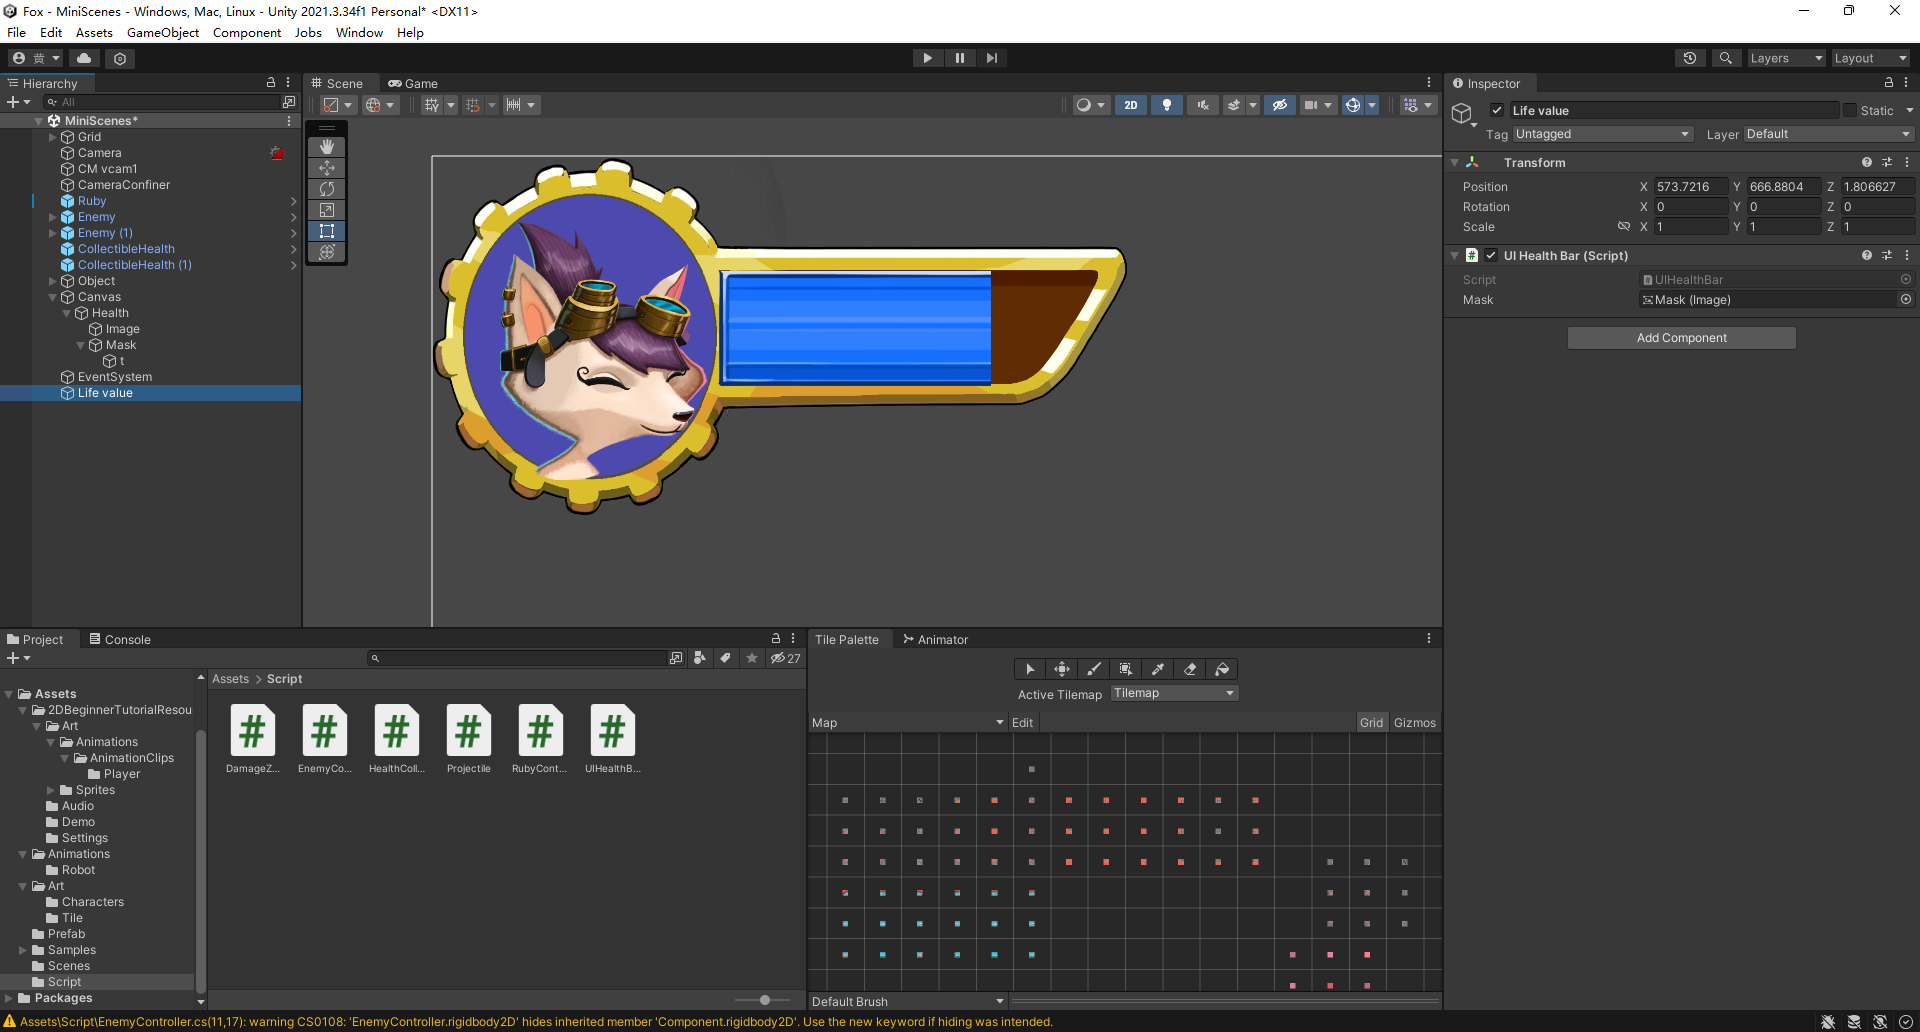Toggle the scene Gizmos button

click(x=1353, y=105)
